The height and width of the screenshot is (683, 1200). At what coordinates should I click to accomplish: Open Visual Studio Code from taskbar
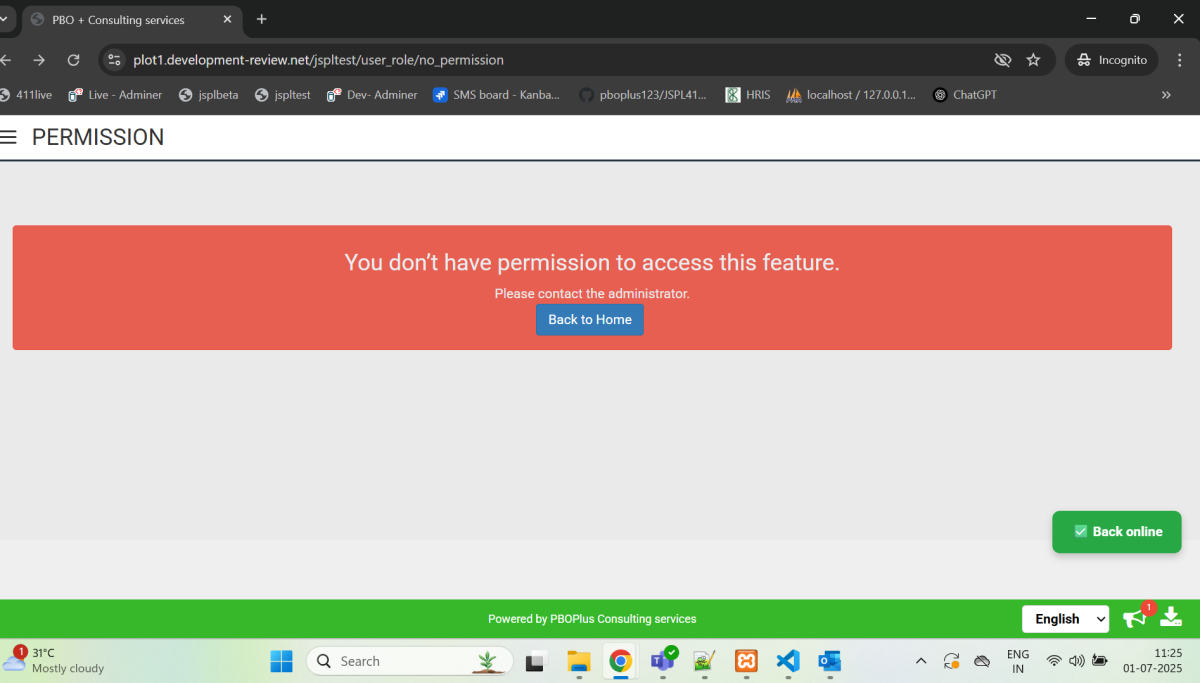tap(788, 661)
